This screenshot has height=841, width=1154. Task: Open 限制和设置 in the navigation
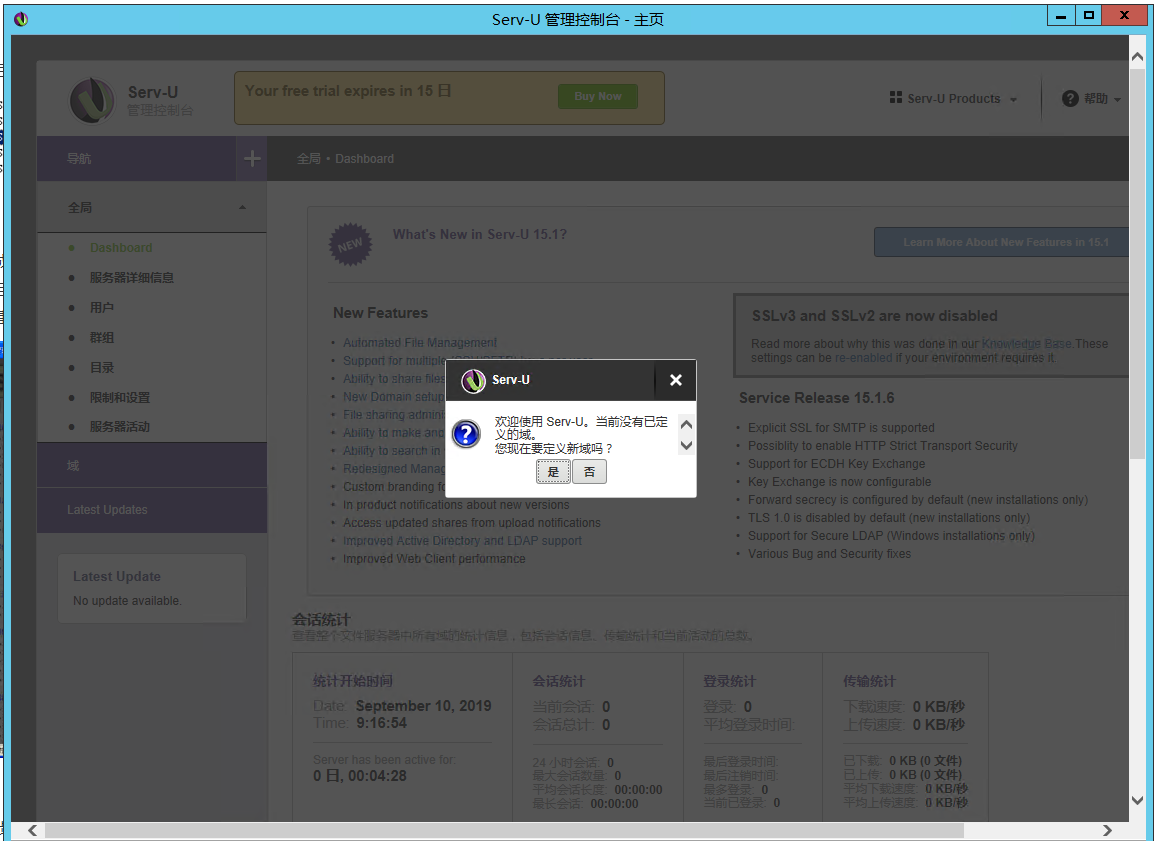point(120,397)
